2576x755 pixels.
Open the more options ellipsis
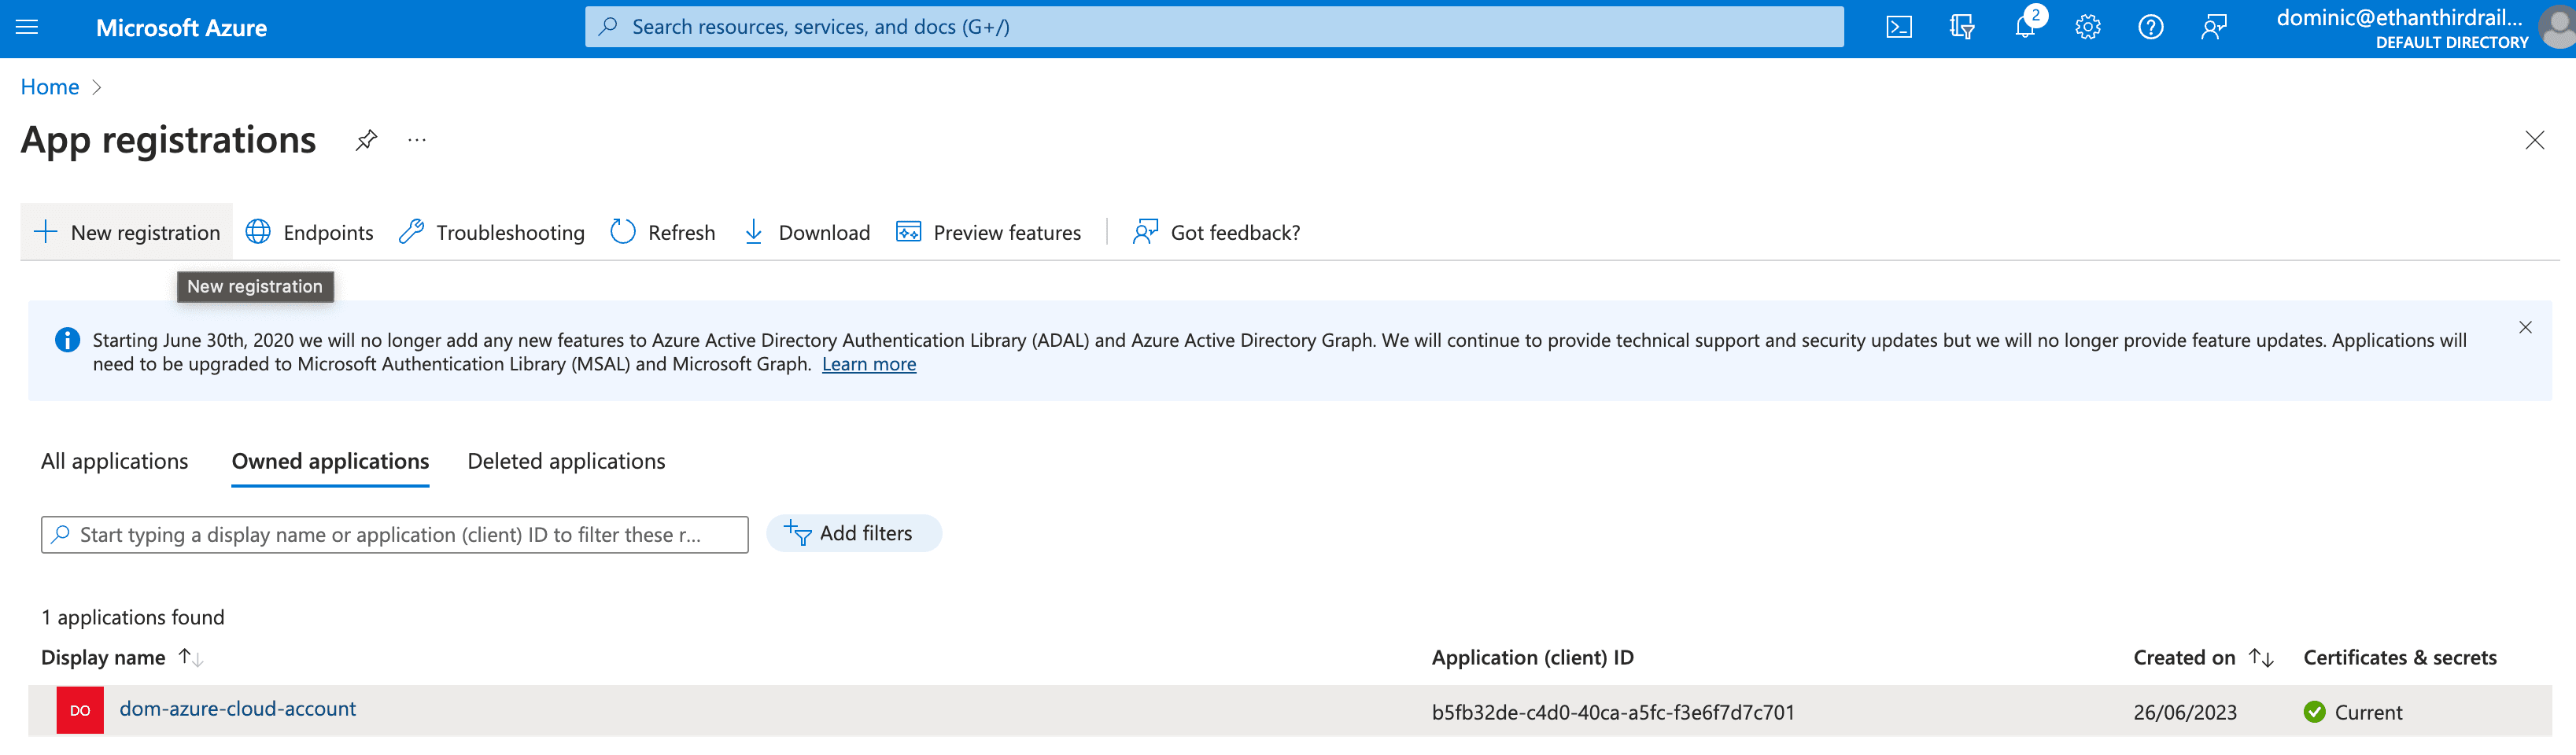pos(417,140)
